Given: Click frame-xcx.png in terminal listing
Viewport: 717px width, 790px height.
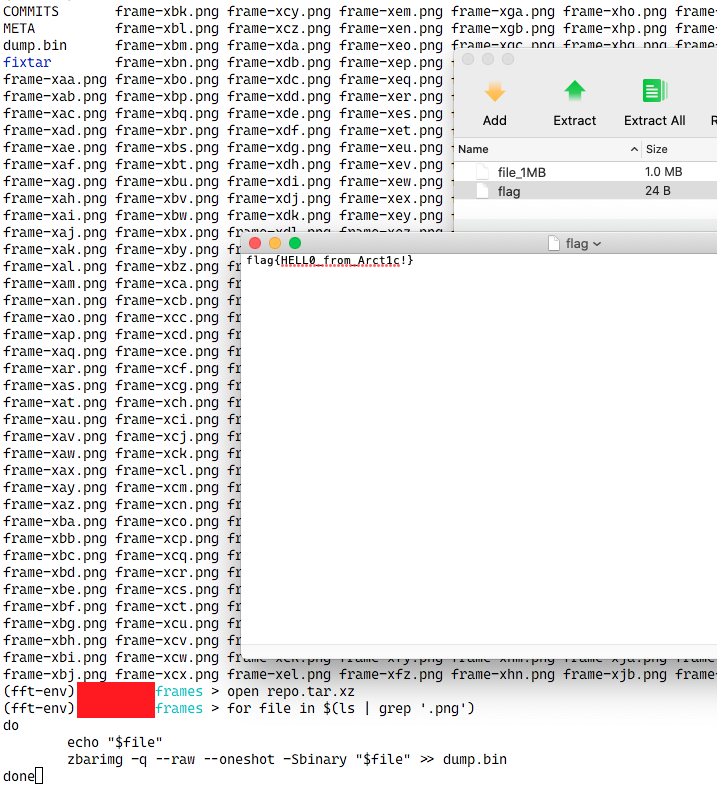Looking at the screenshot, I should (167, 674).
